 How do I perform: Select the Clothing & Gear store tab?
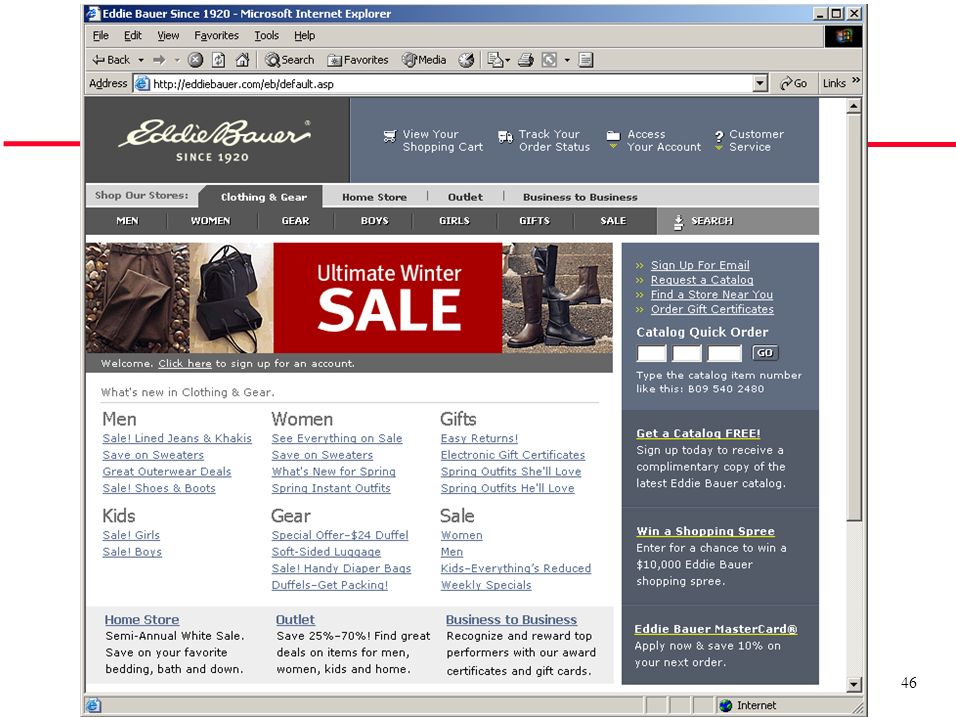(x=263, y=197)
